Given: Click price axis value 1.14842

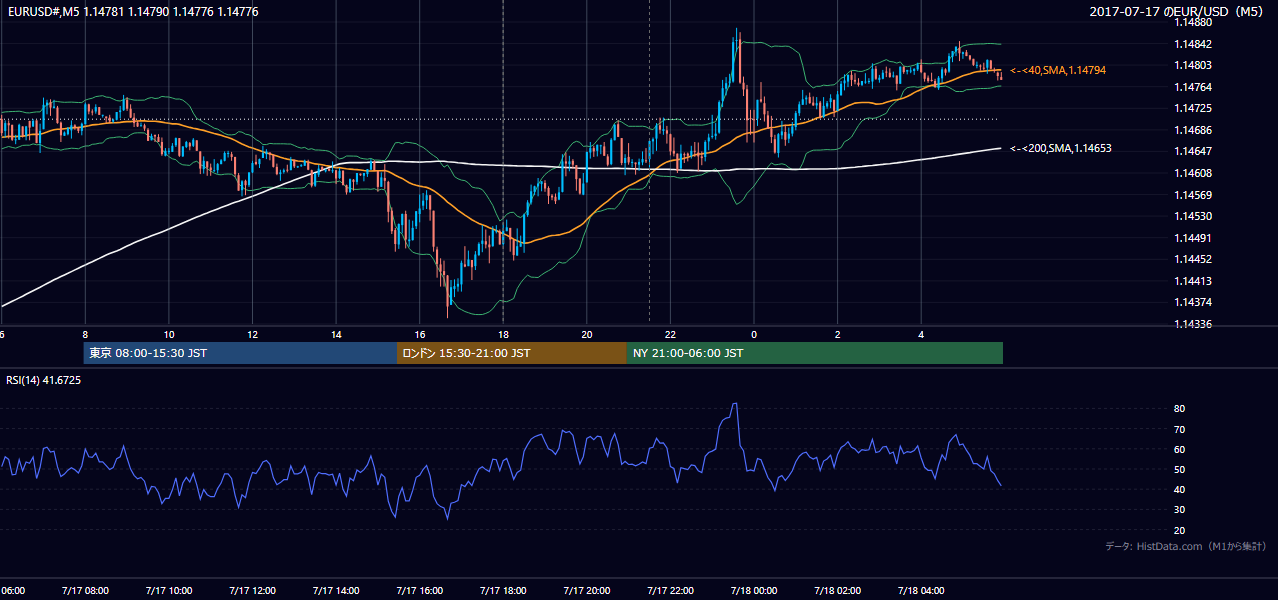Looking at the screenshot, I should click(1193, 44).
